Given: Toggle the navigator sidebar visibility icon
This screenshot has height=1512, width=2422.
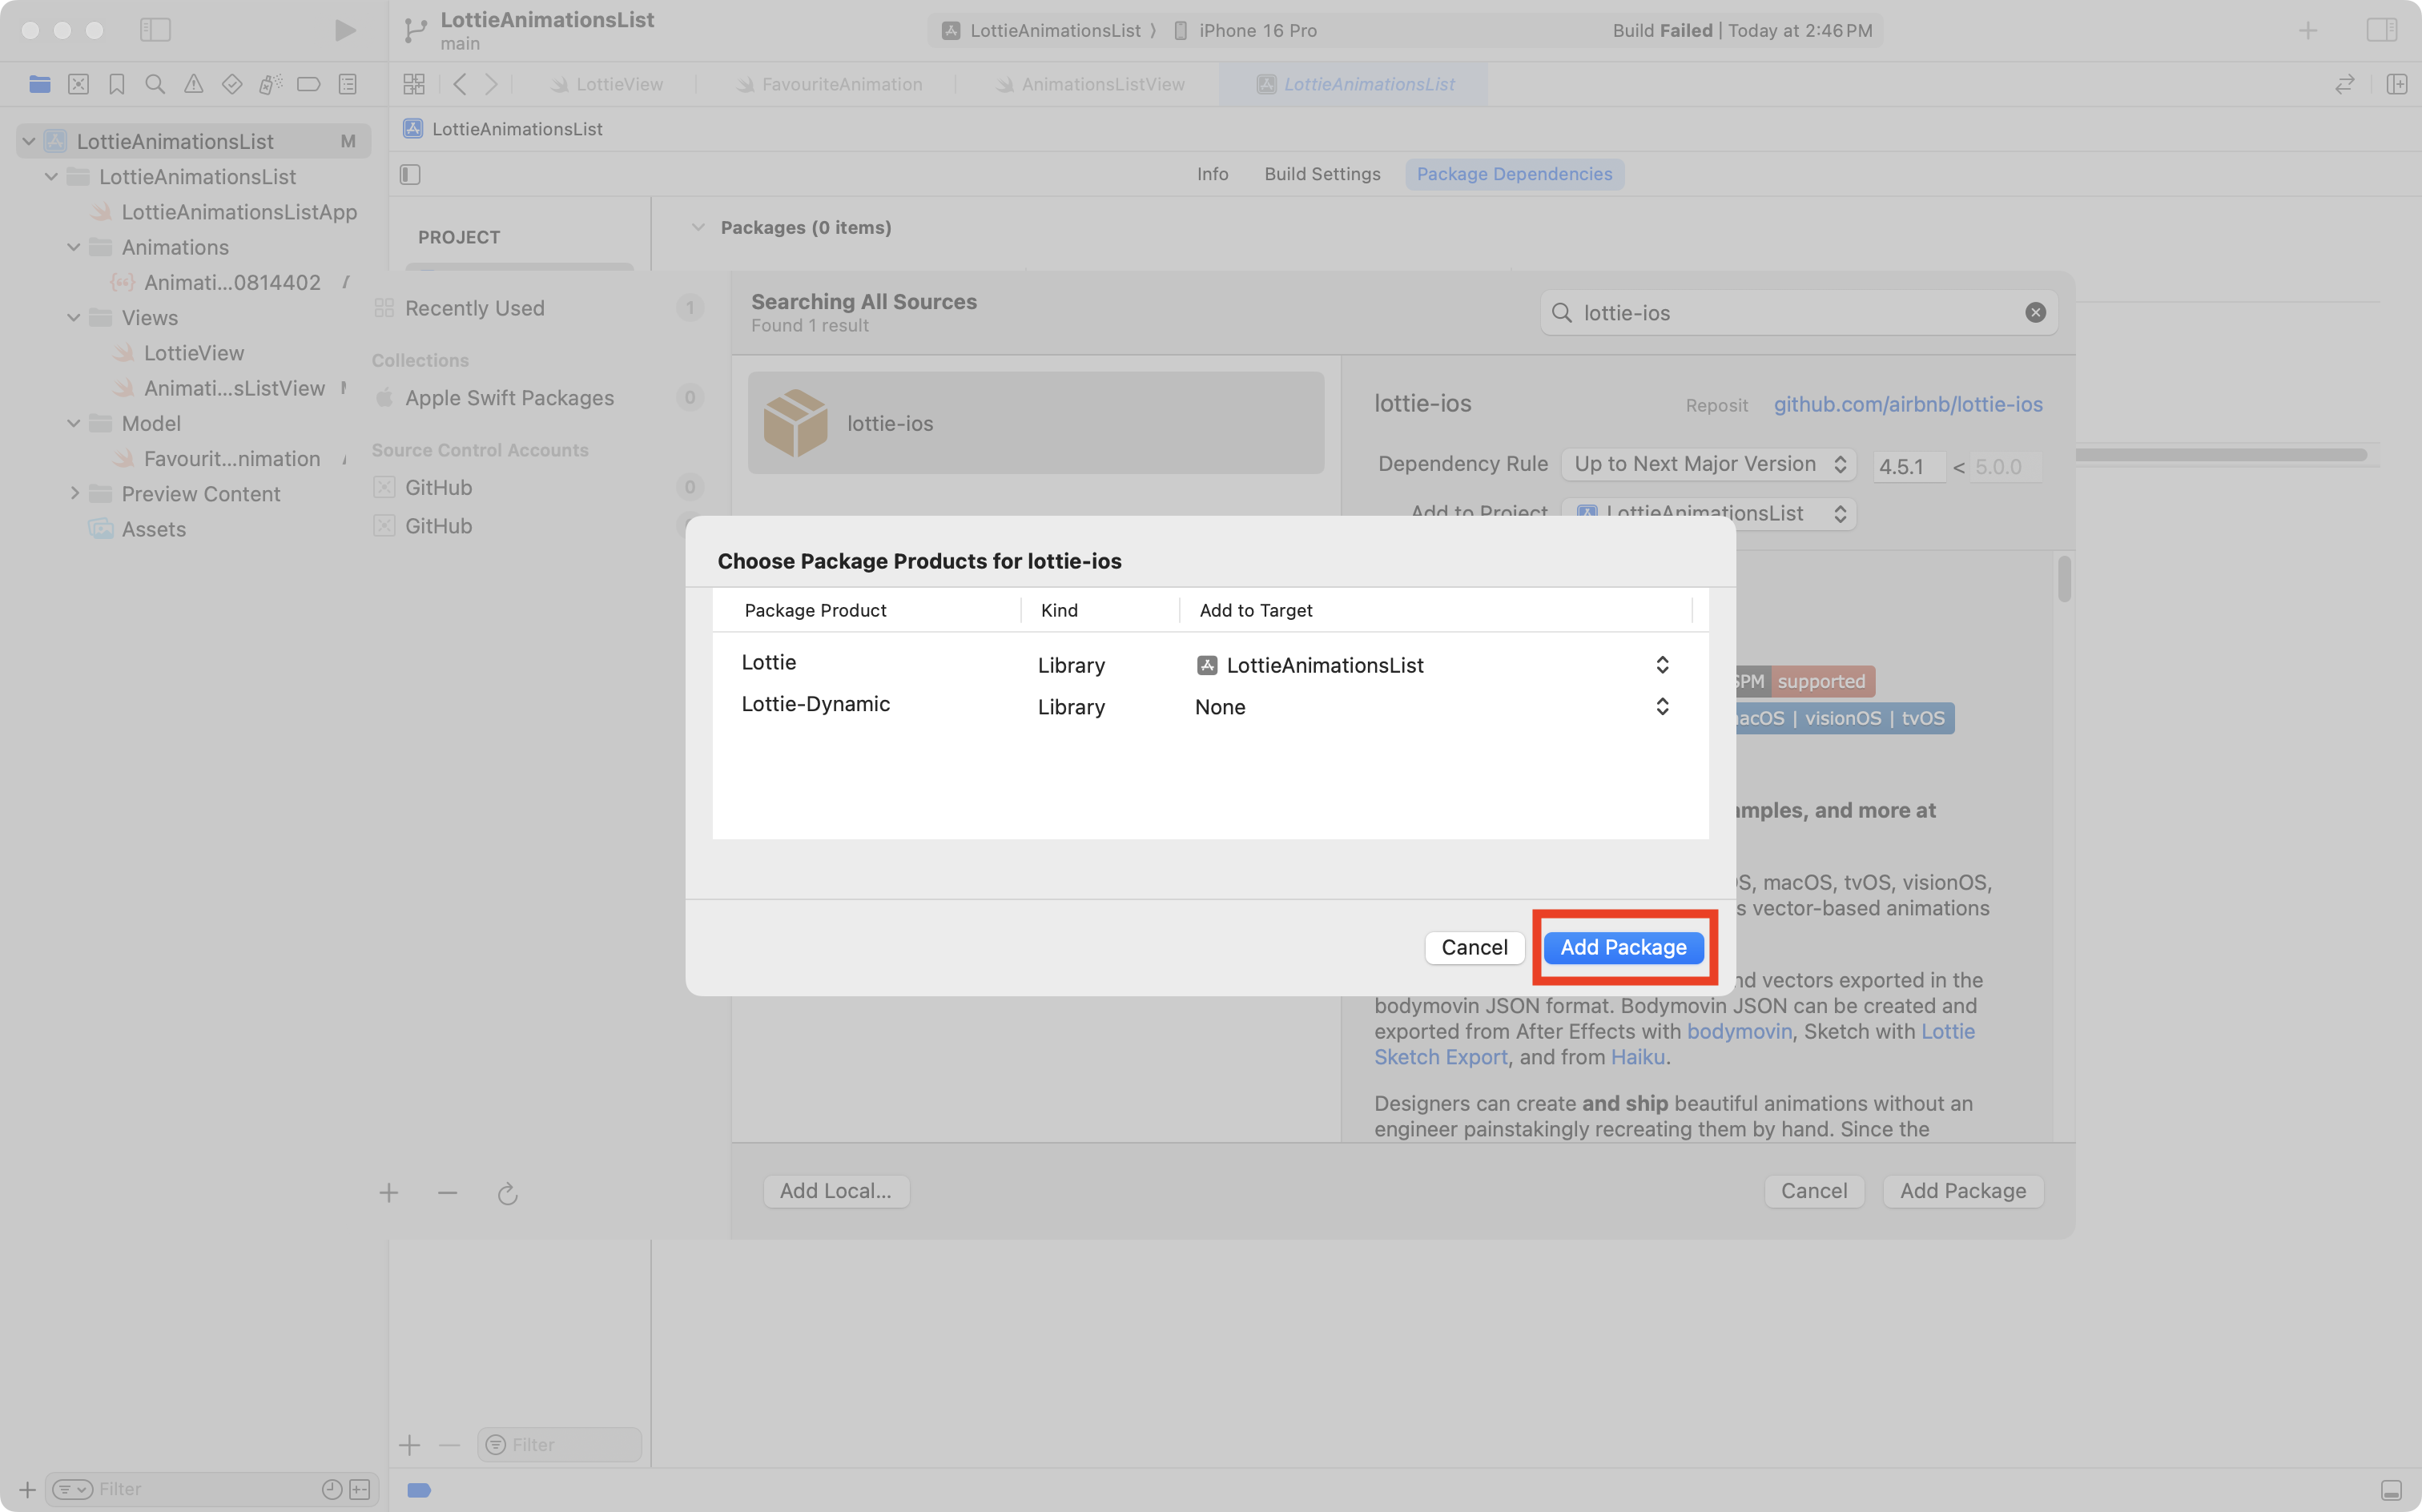Looking at the screenshot, I should pyautogui.click(x=155, y=30).
